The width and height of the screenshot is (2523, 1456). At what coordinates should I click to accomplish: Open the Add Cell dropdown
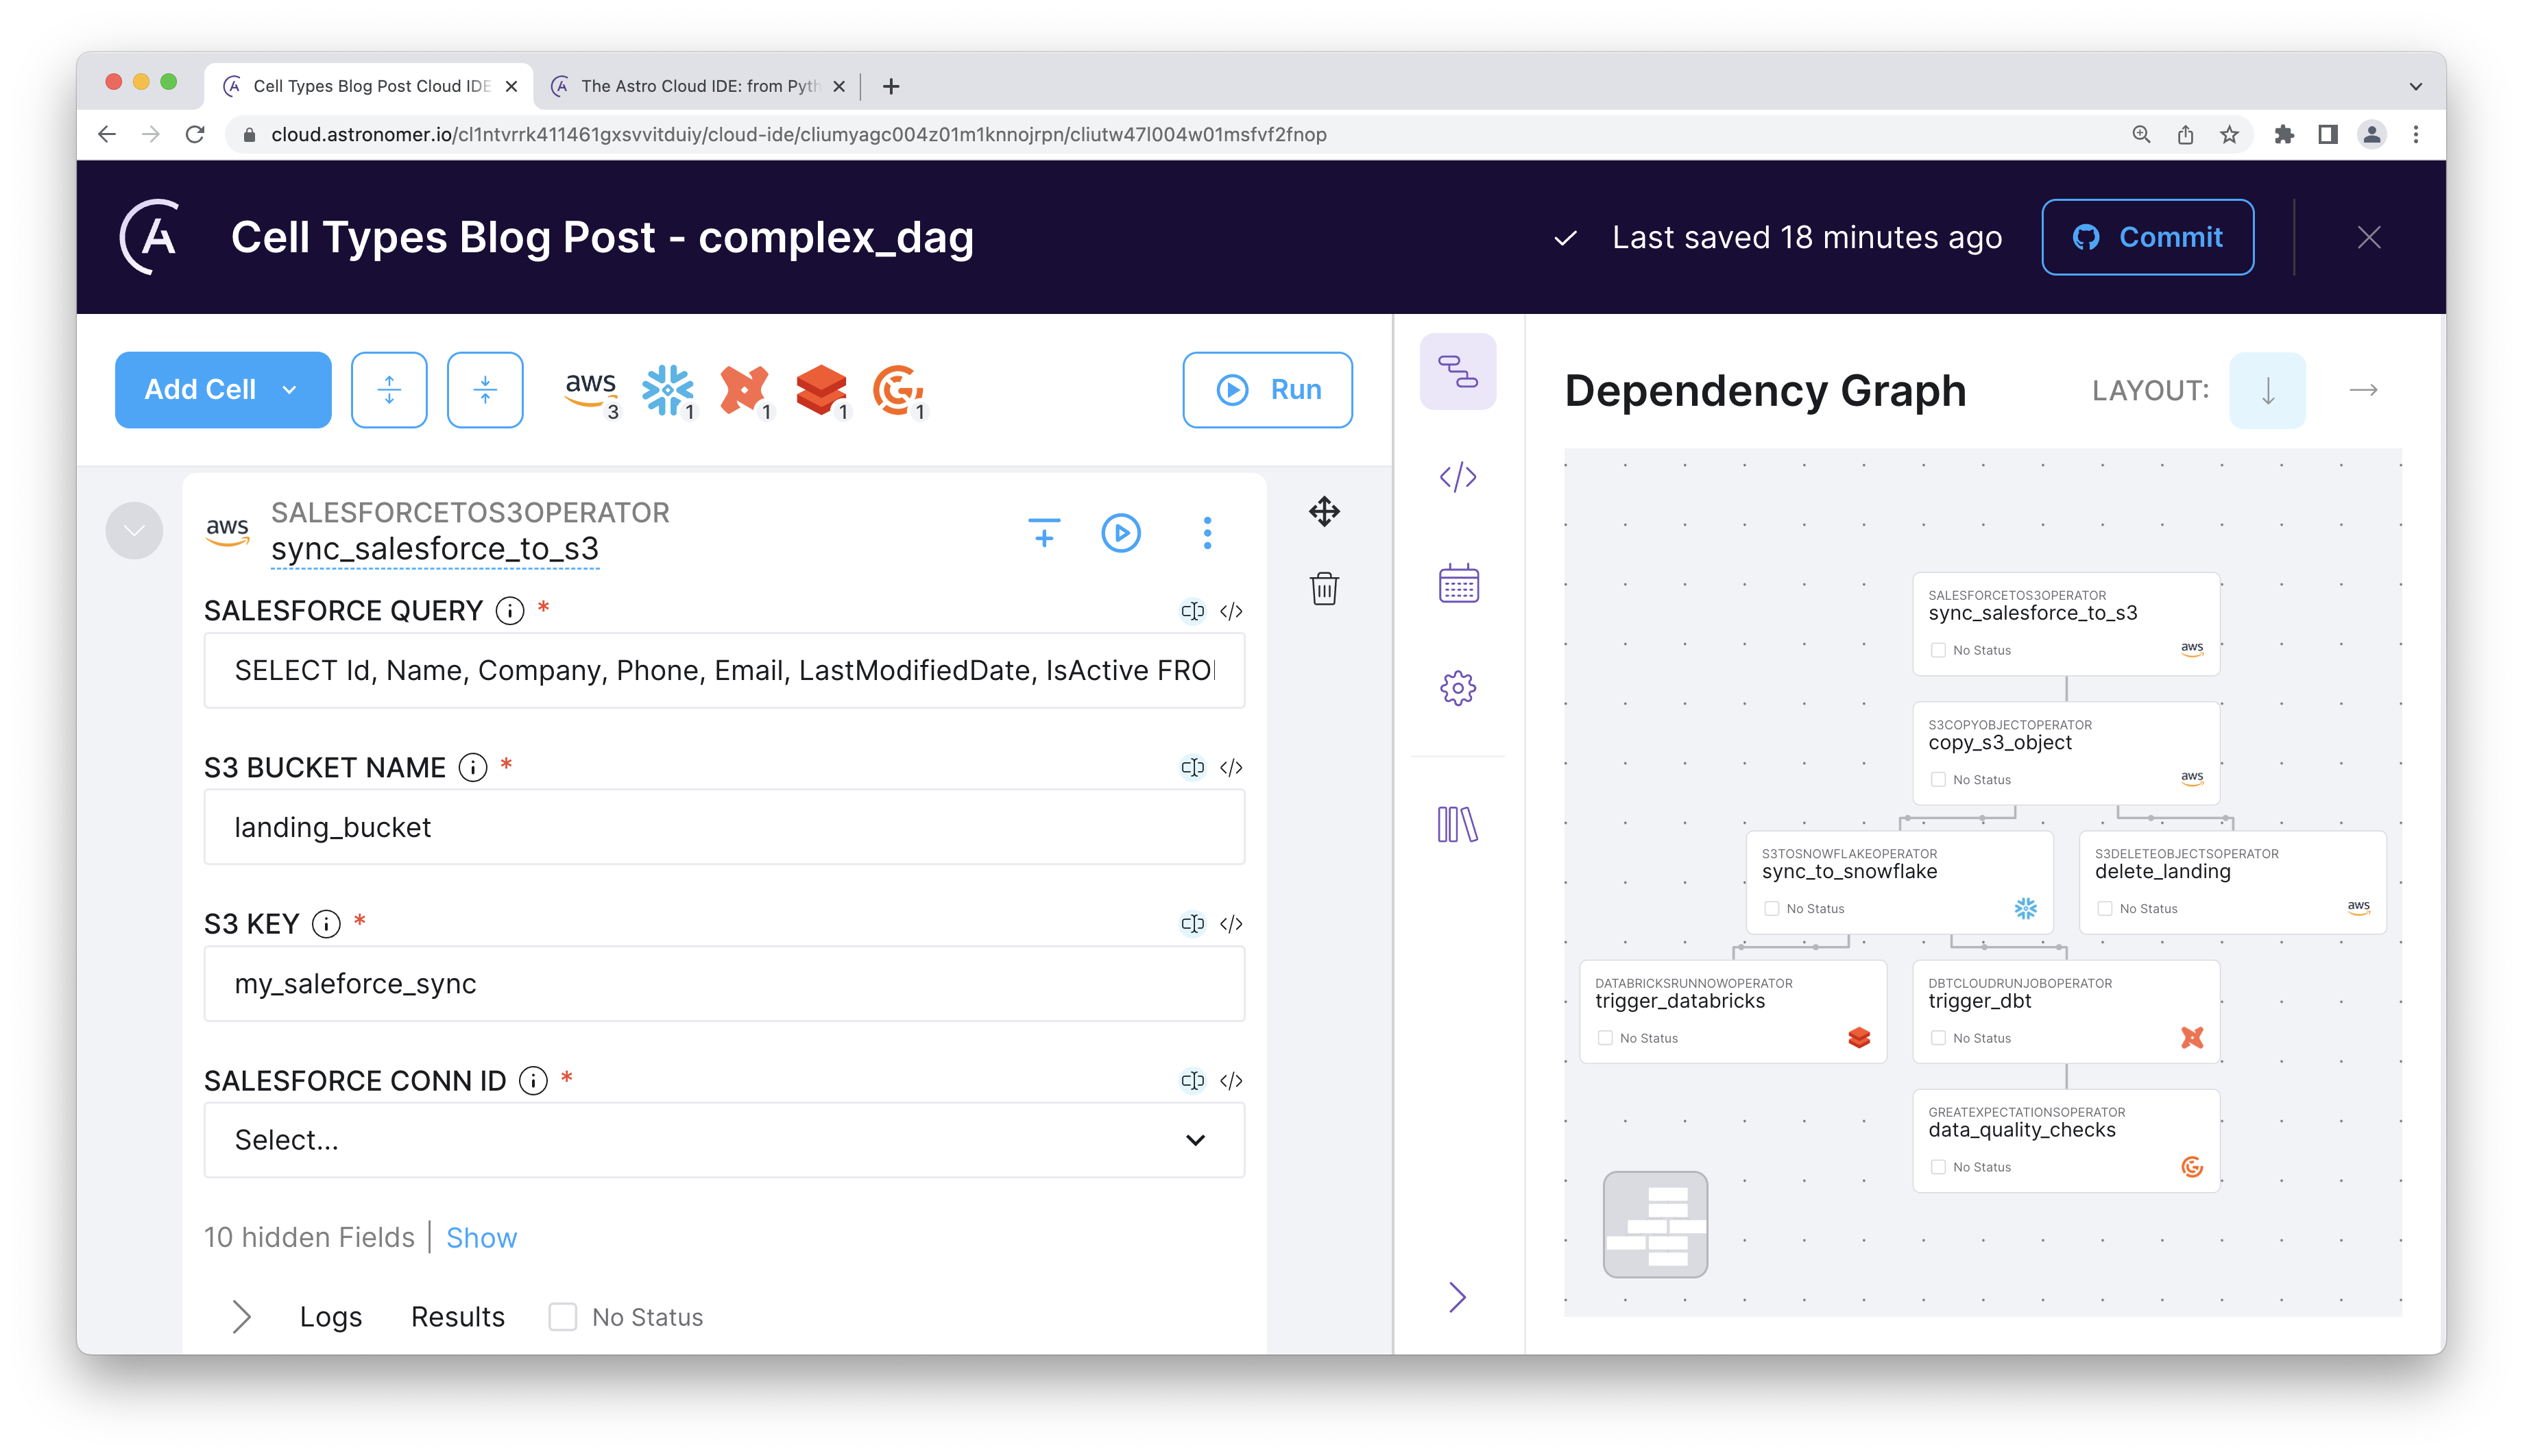click(x=223, y=390)
